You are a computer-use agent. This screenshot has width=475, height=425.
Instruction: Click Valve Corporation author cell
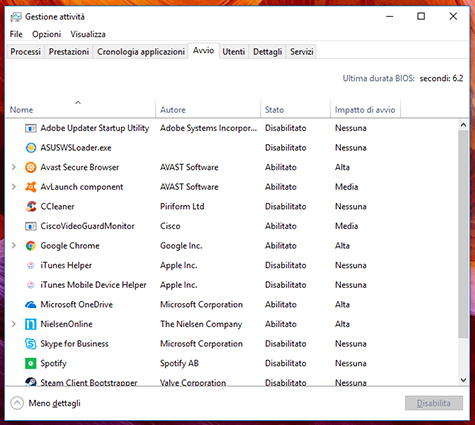[193, 383]
